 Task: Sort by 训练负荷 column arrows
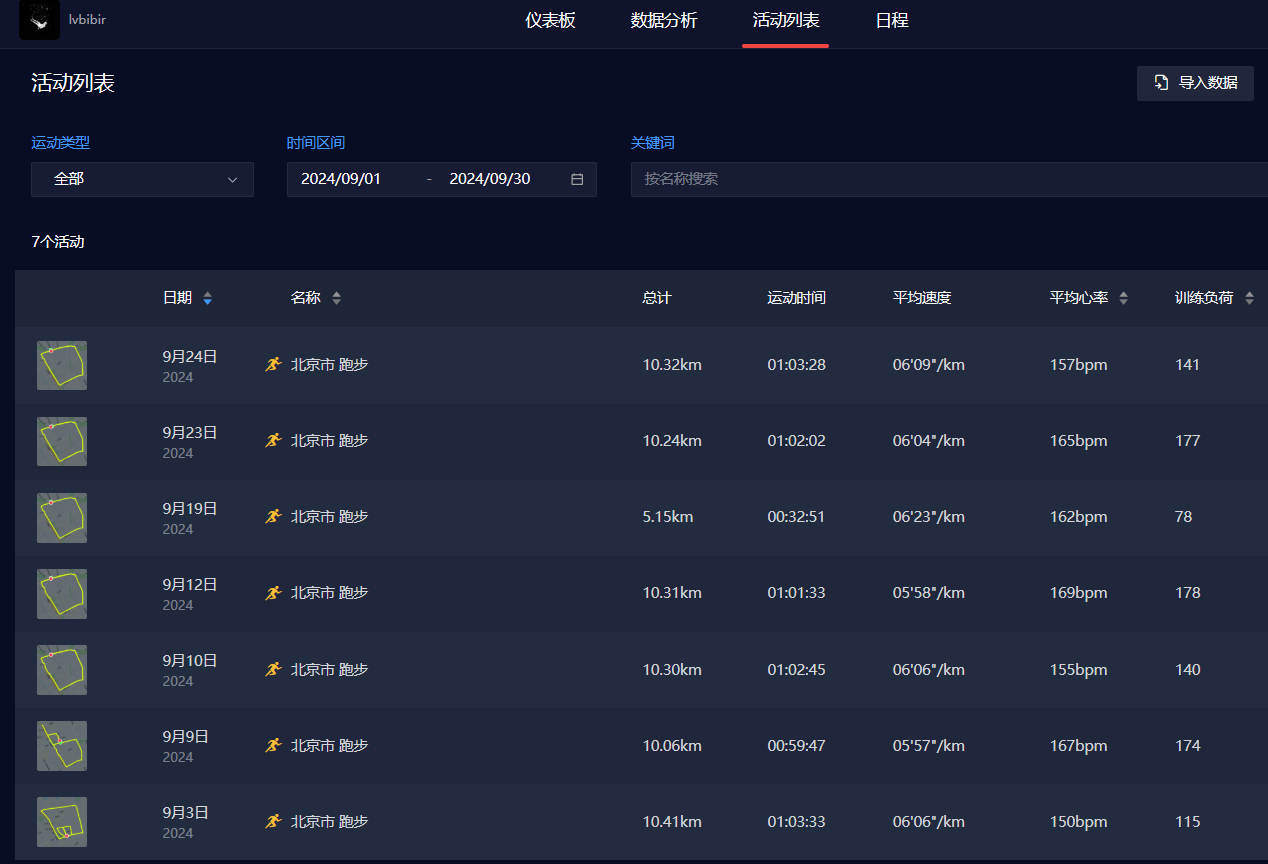click(1249, 298)
